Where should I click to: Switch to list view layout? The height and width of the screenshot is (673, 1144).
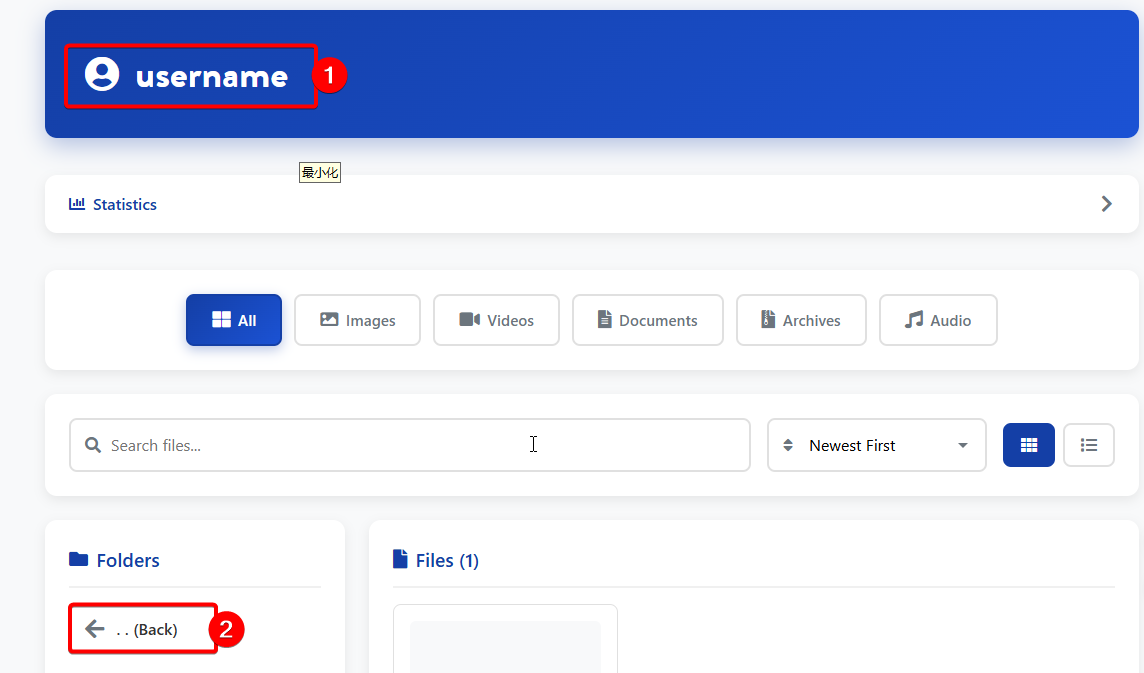1089,445
